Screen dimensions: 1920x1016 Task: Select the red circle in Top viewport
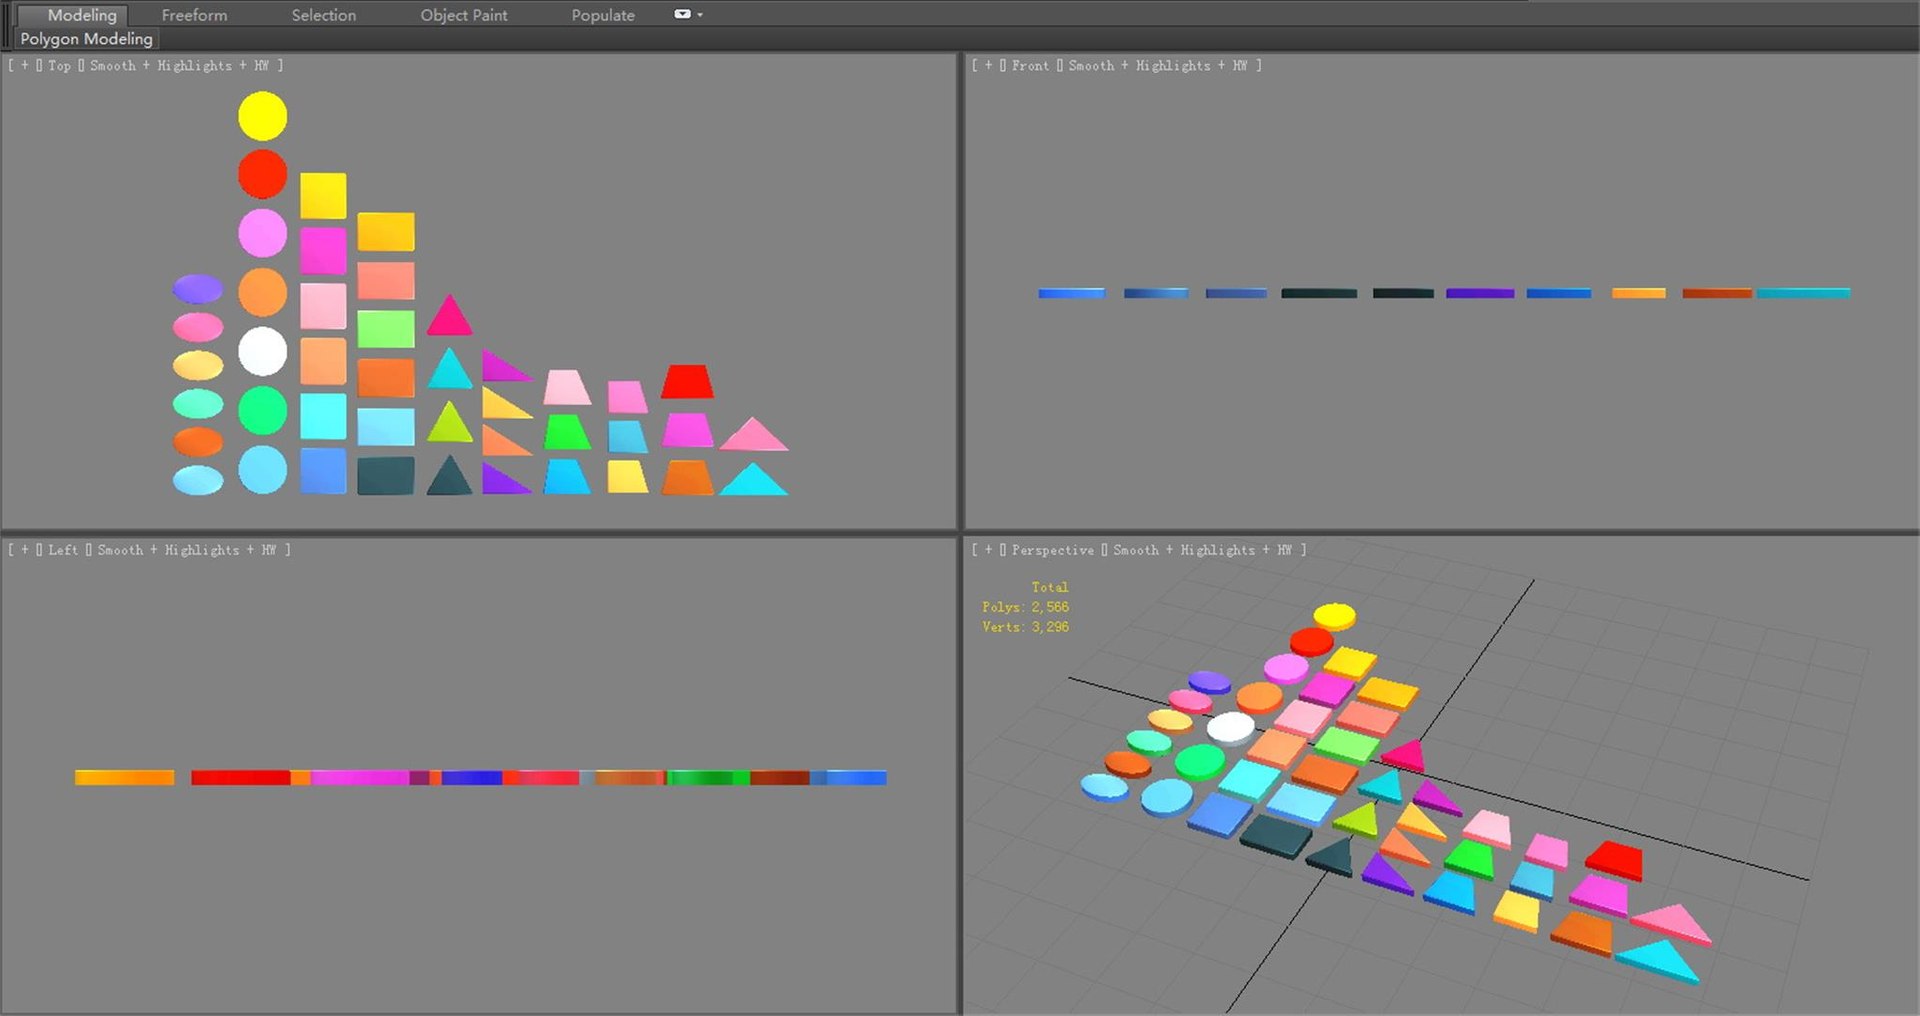262,174
